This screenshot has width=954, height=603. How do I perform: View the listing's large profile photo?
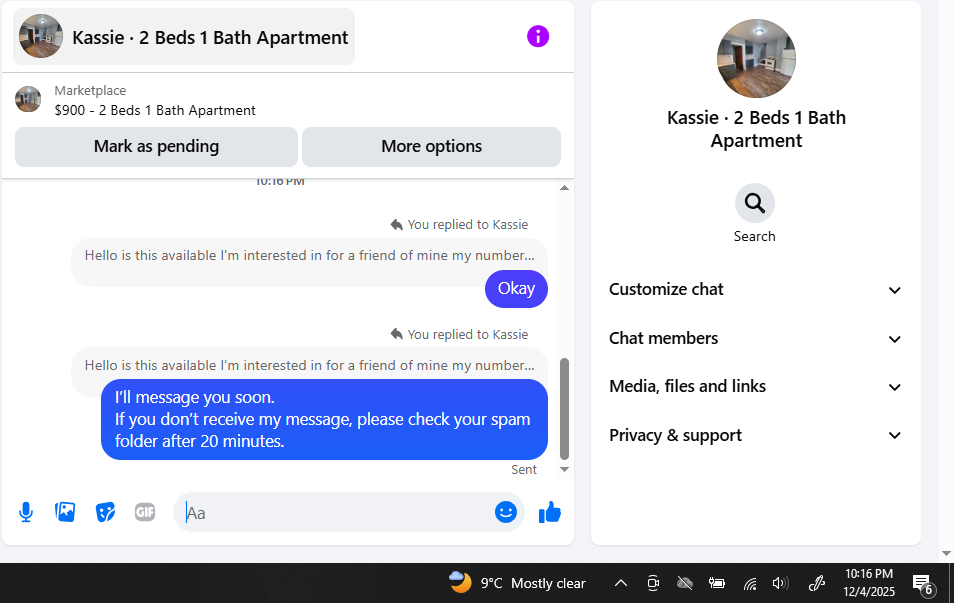pyautogui.click(x=756, y=58)
